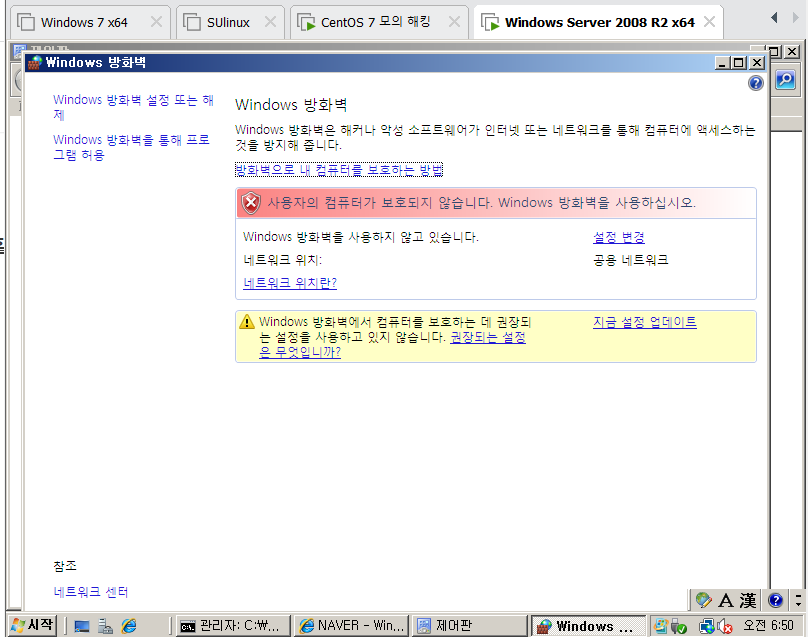
Task: Maximize the Windows 방화벽 window
Action: (x=738, y=63)
